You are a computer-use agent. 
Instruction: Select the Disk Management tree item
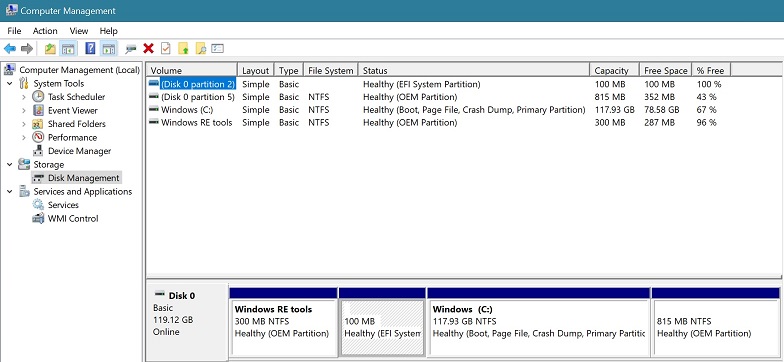(x=83, y=178)
